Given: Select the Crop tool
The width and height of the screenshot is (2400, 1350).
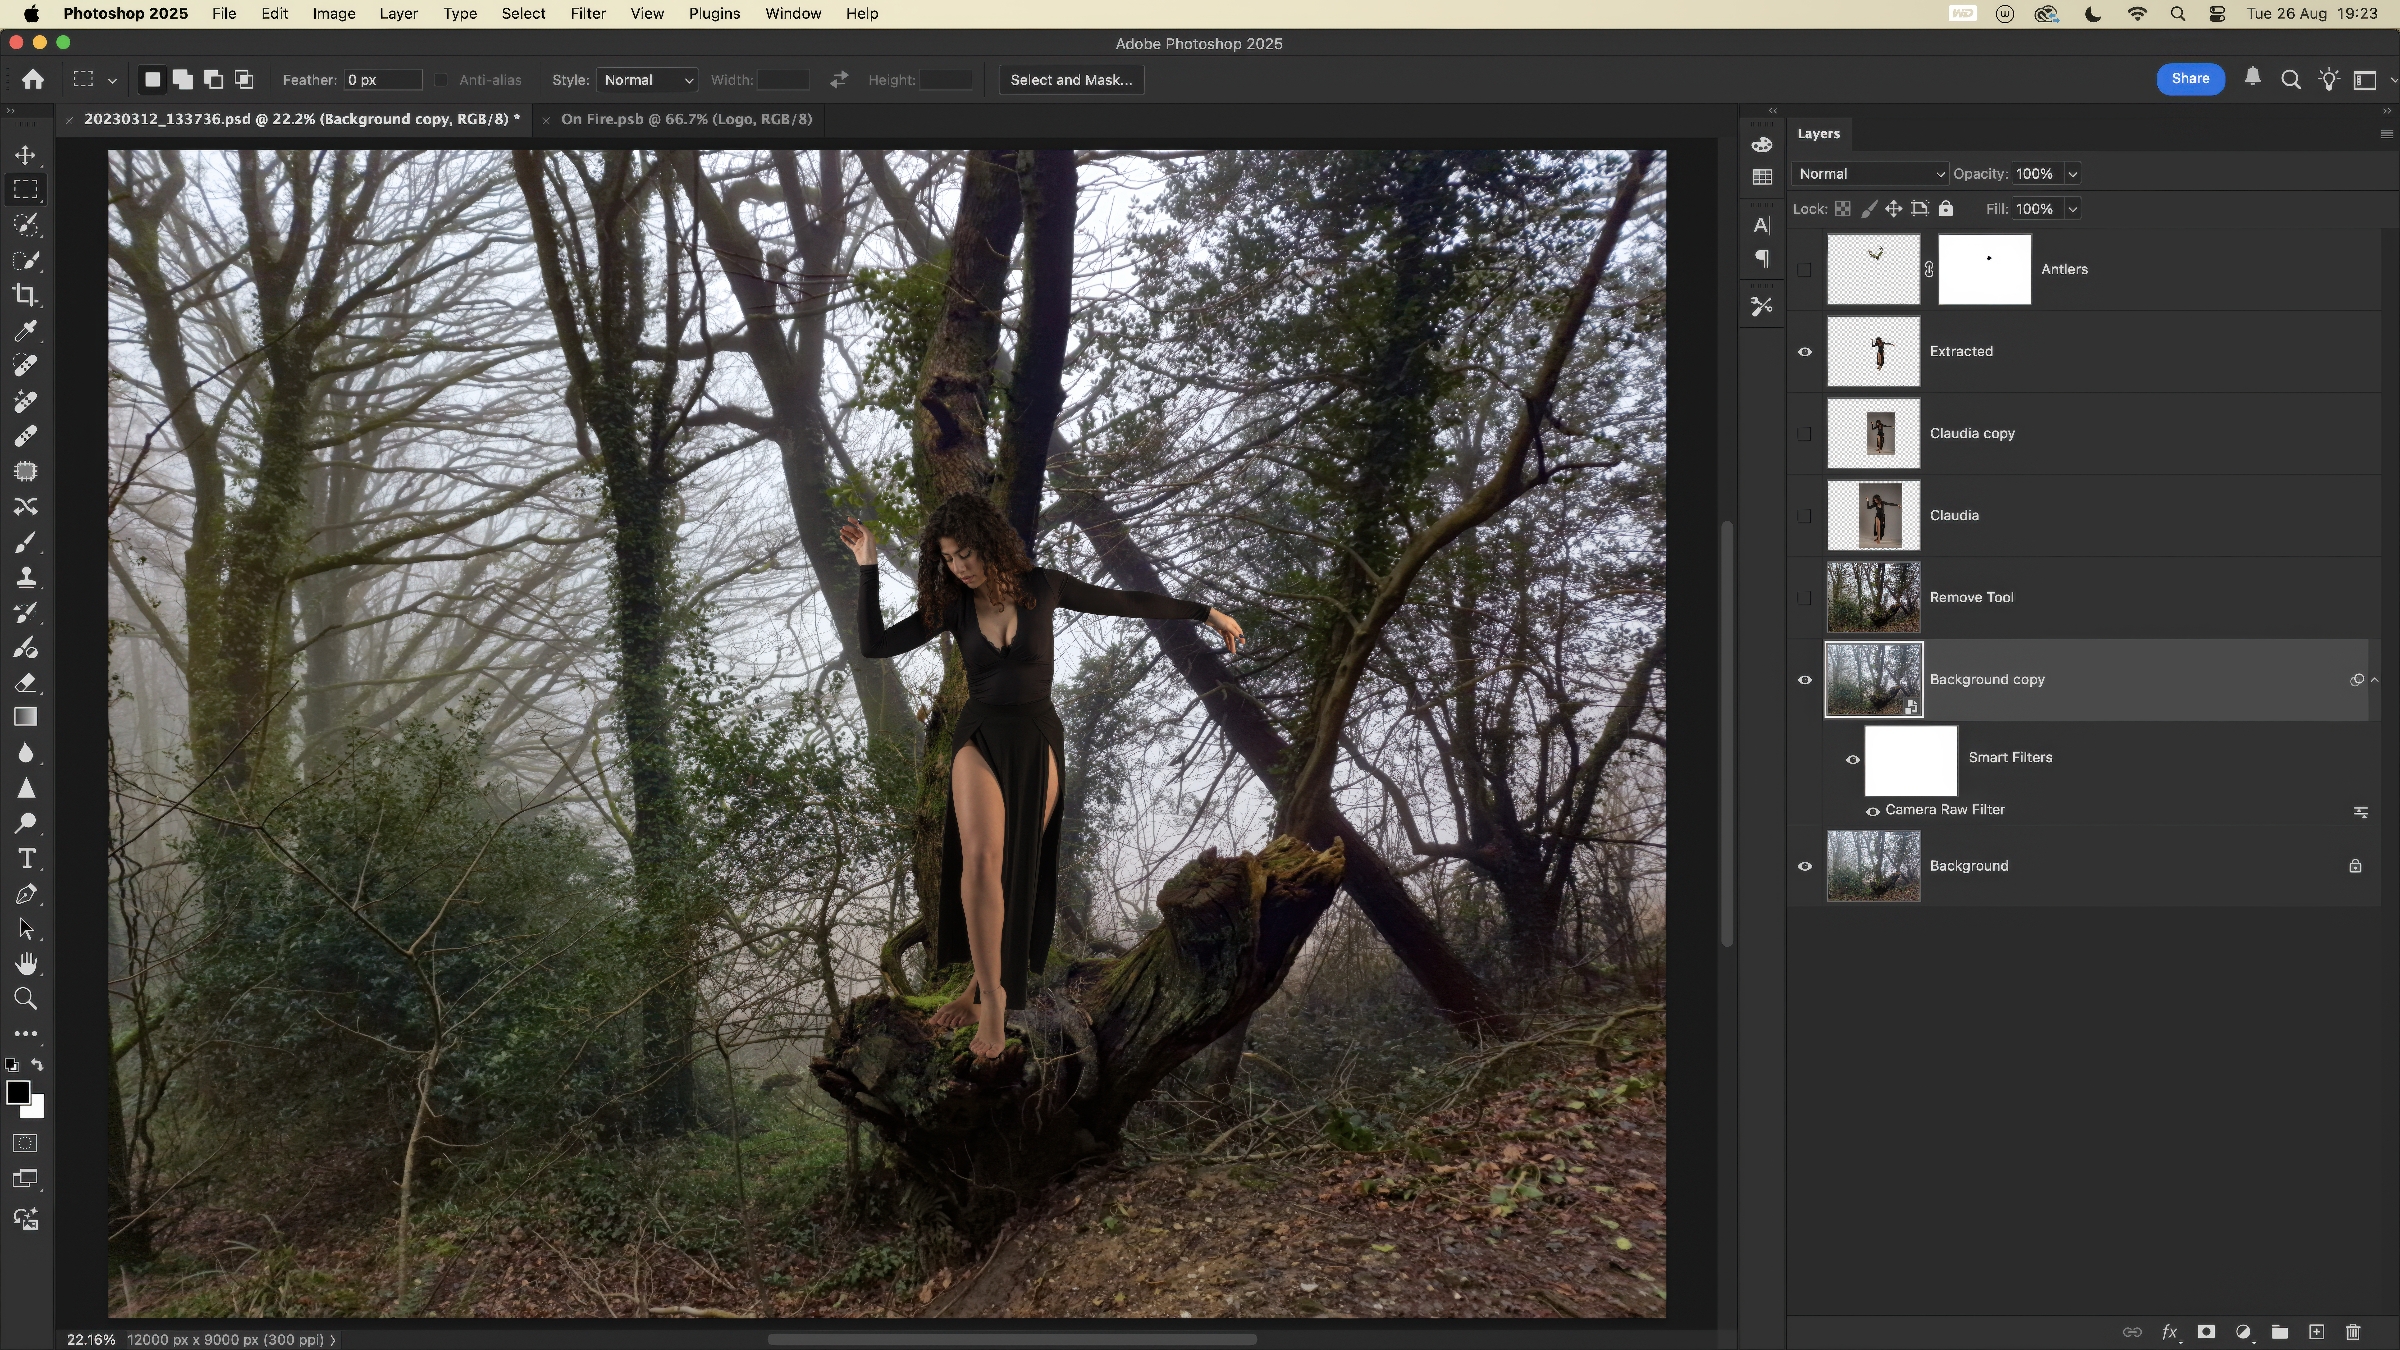Looking at the screenshot, I should [x=26, y=295].
